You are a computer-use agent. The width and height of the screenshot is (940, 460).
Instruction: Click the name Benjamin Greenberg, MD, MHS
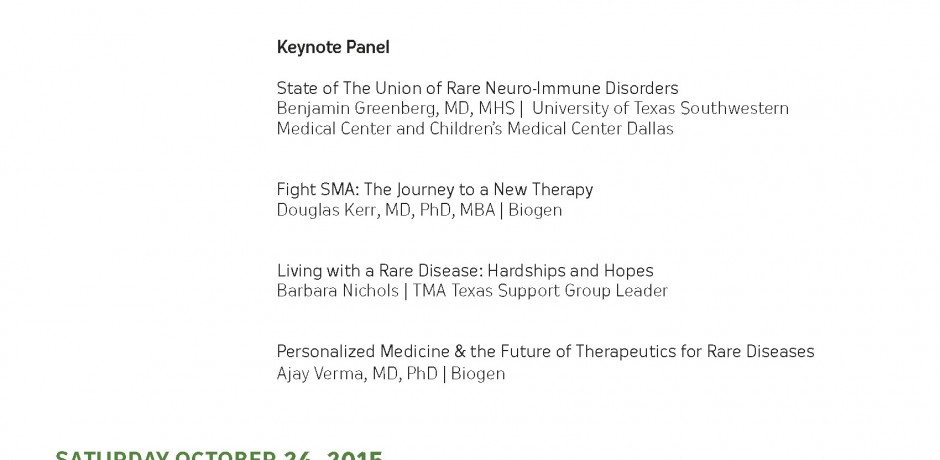point(396,109)
